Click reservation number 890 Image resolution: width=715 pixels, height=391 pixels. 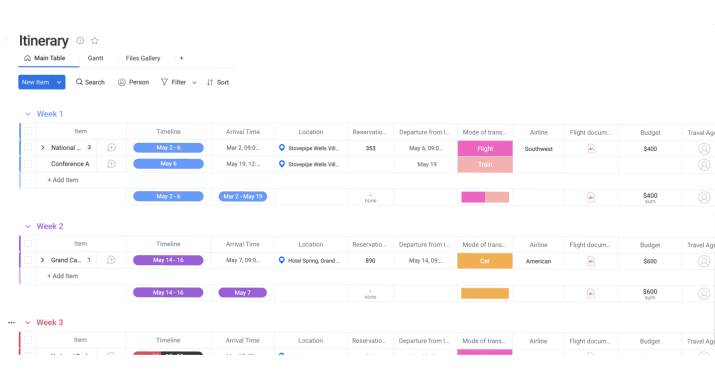(x=370, y=261)
